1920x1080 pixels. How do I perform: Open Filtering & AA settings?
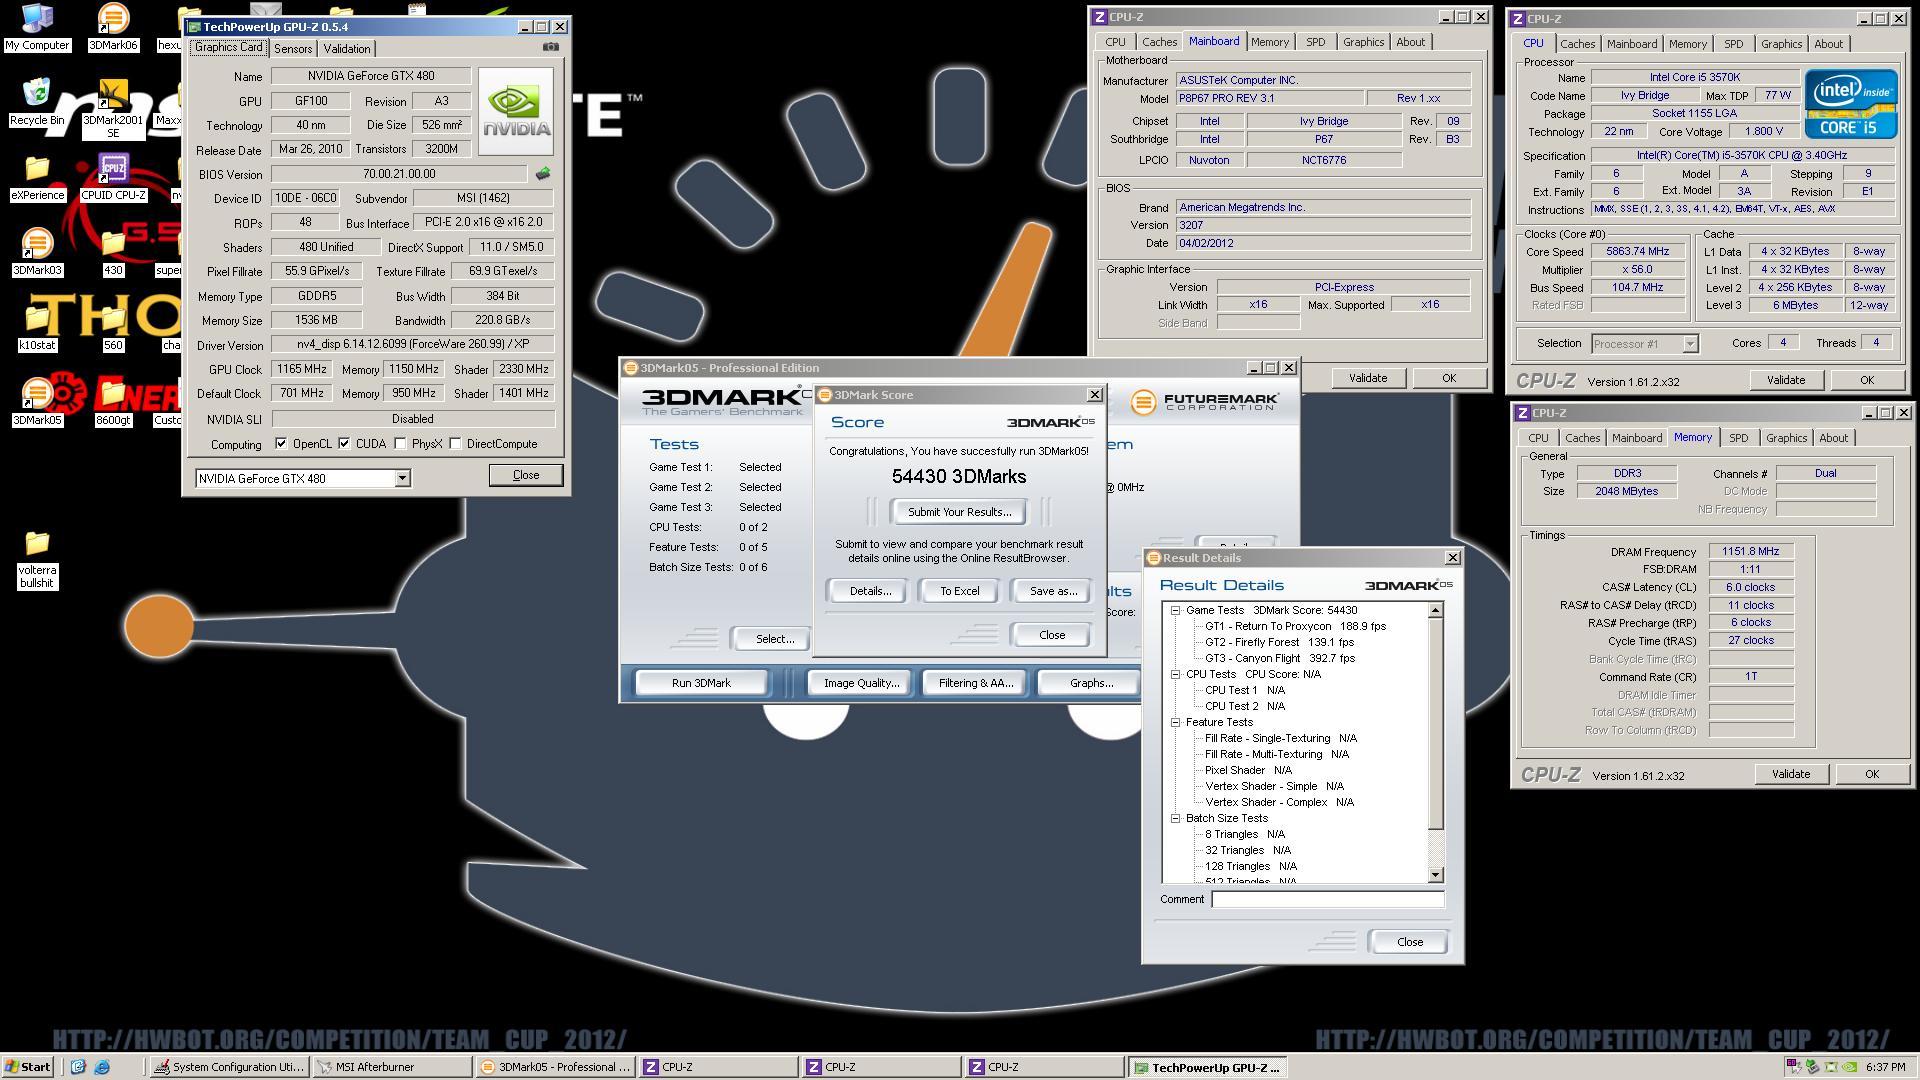975,683
